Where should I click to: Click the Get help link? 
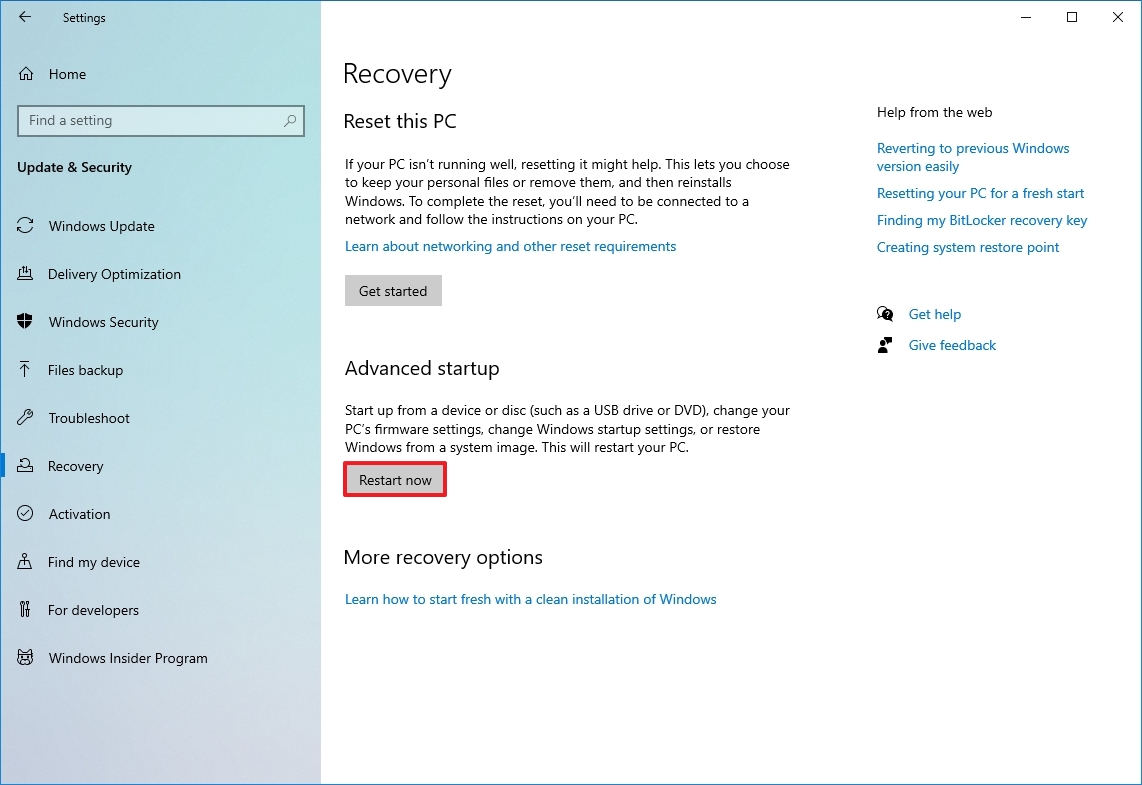pos(934,315)
